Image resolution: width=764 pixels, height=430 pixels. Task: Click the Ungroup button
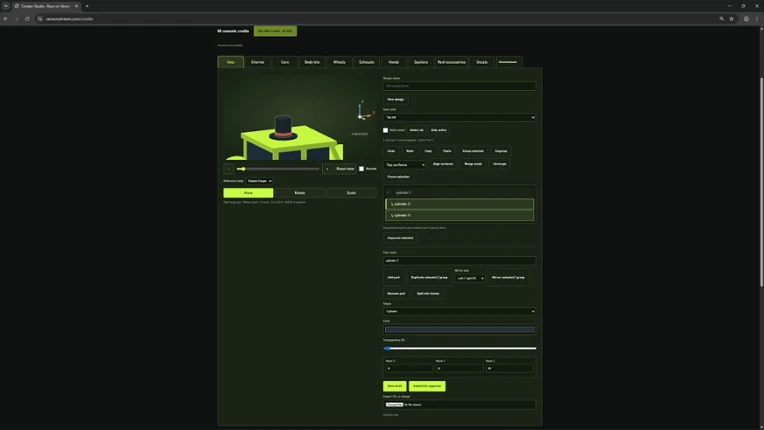click(501, 151)
